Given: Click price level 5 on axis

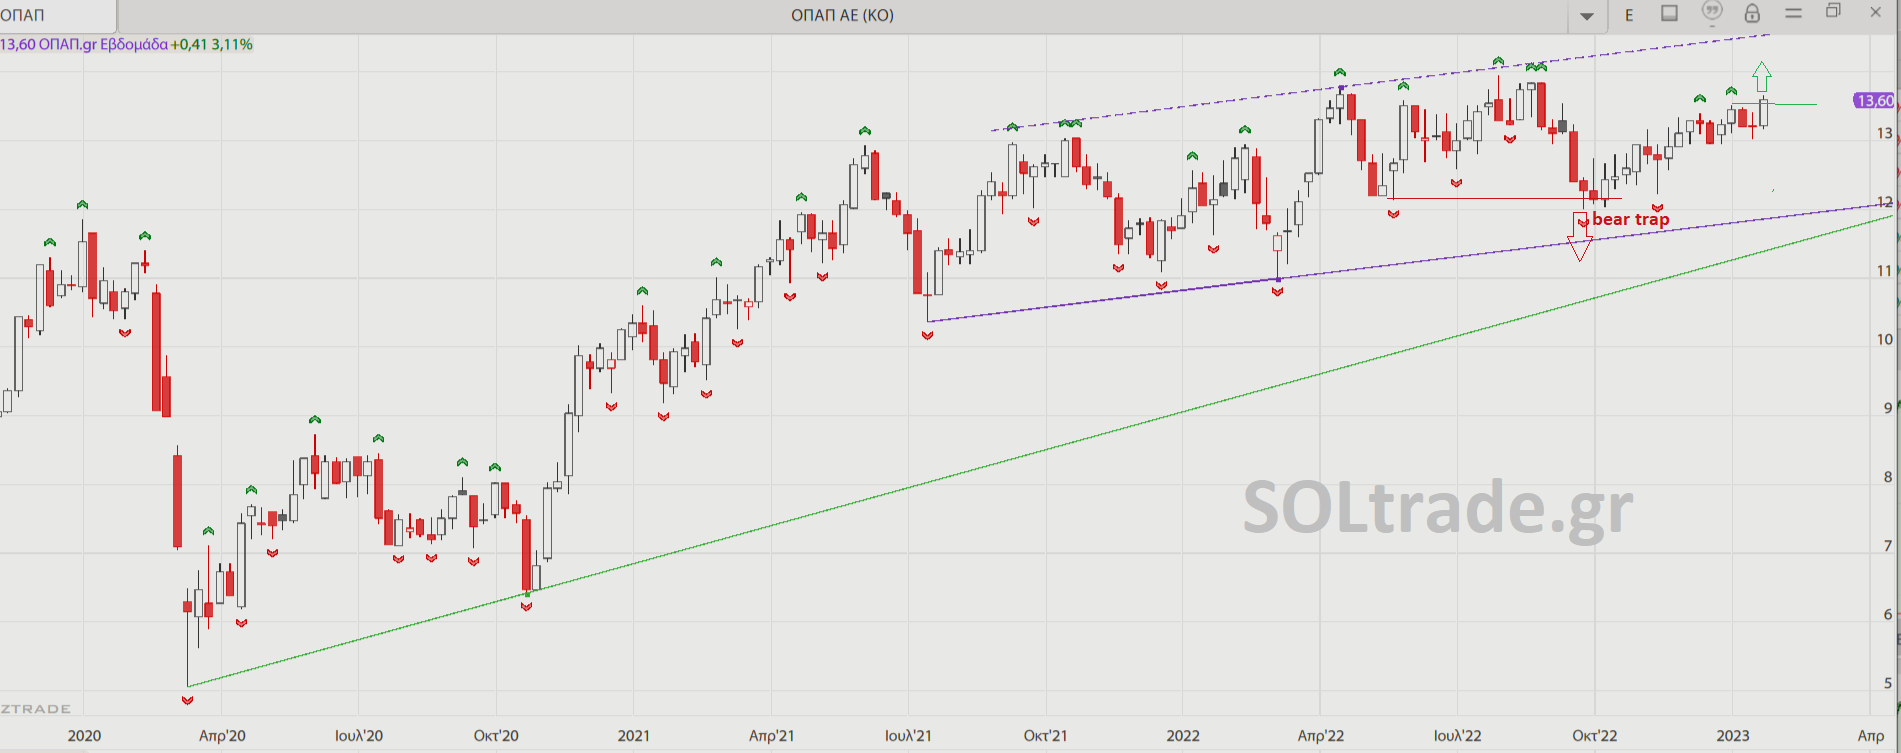Looking at the screenshot, I should click(x=1888, y=683).
